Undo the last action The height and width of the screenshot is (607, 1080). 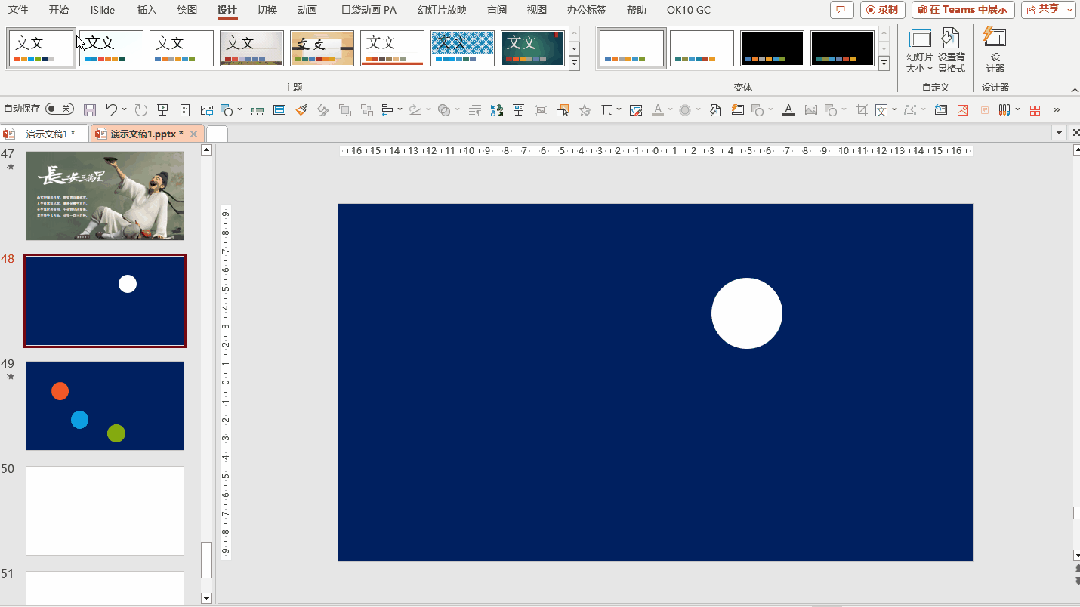click(x=111, y=110)
